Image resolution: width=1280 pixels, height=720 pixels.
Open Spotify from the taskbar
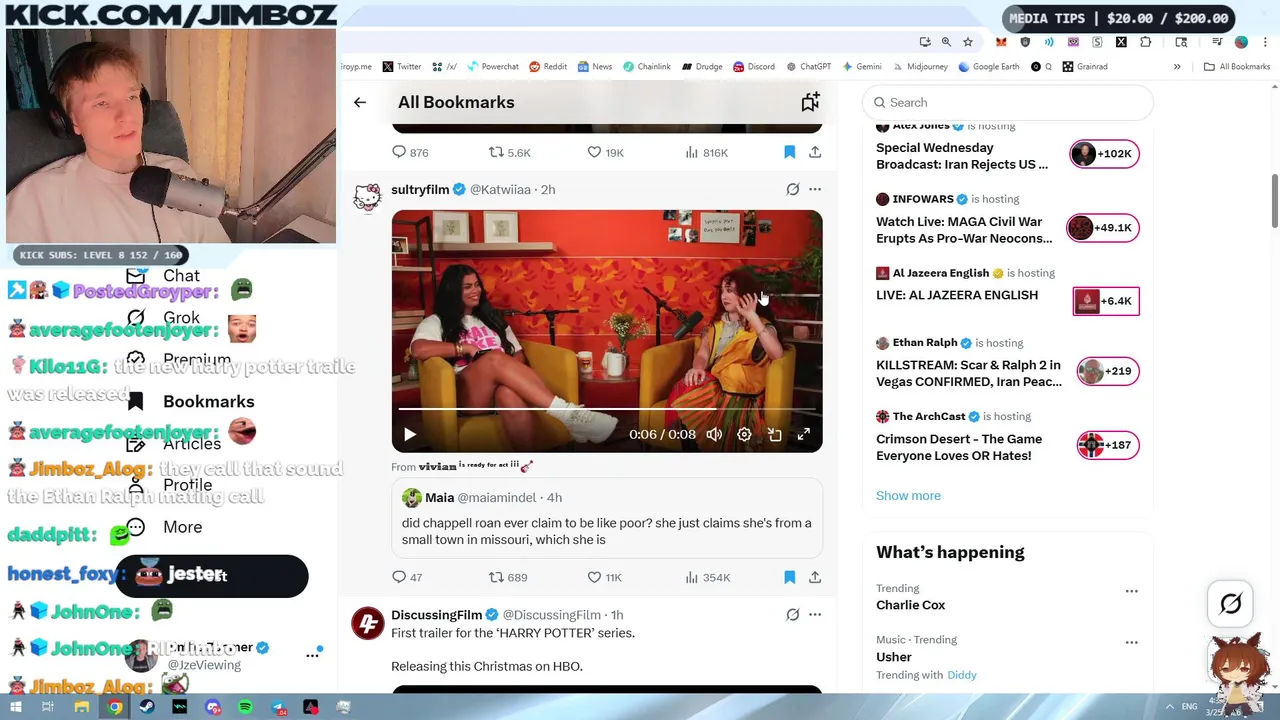point(245,707)
